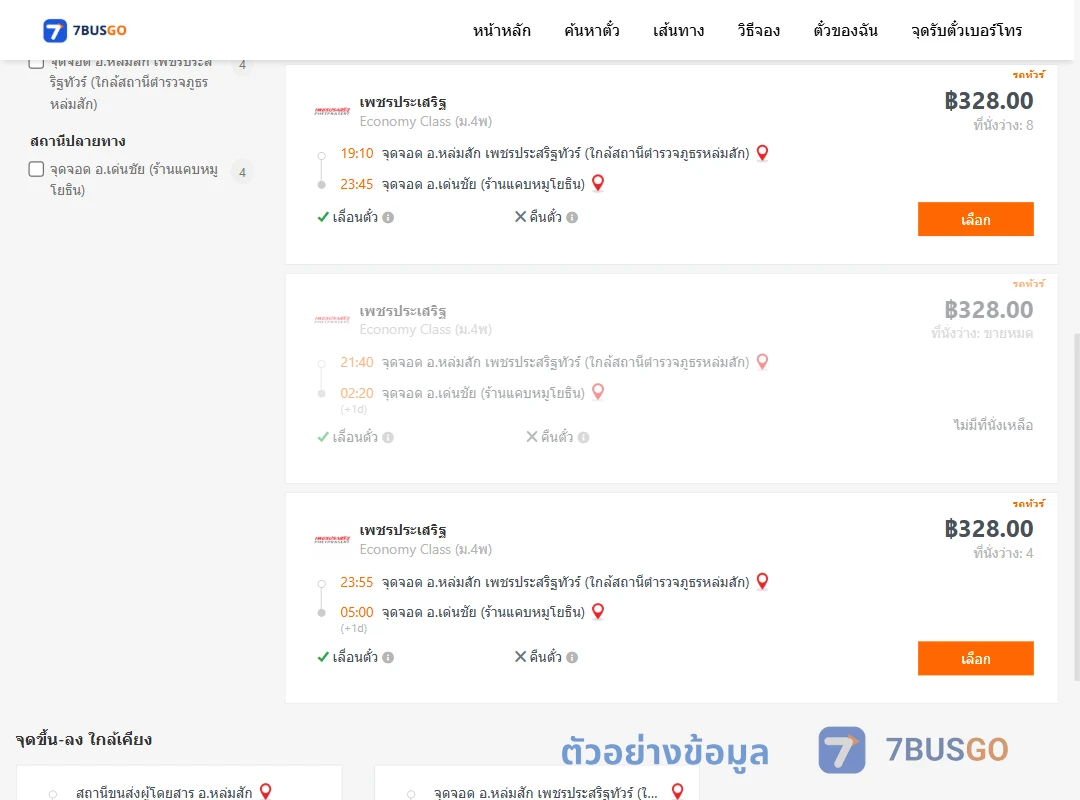The width and height of the screenshot is (1080, 800).
Task: Click the 7BUSGO logo in the header
Action: pyautogui.click(x=85, y=30)
